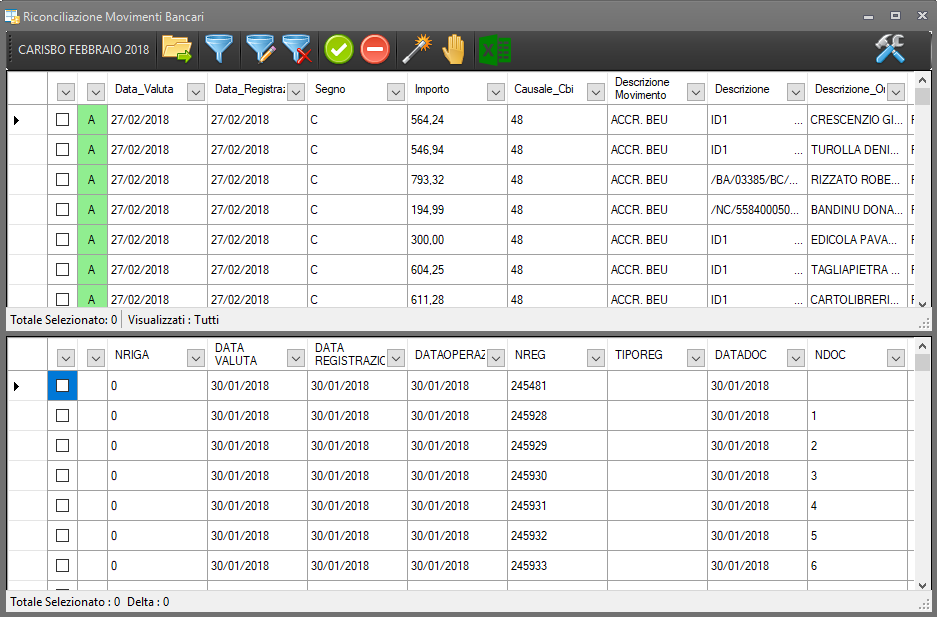Click the hand manual reconcile icon

coord(454,48)
